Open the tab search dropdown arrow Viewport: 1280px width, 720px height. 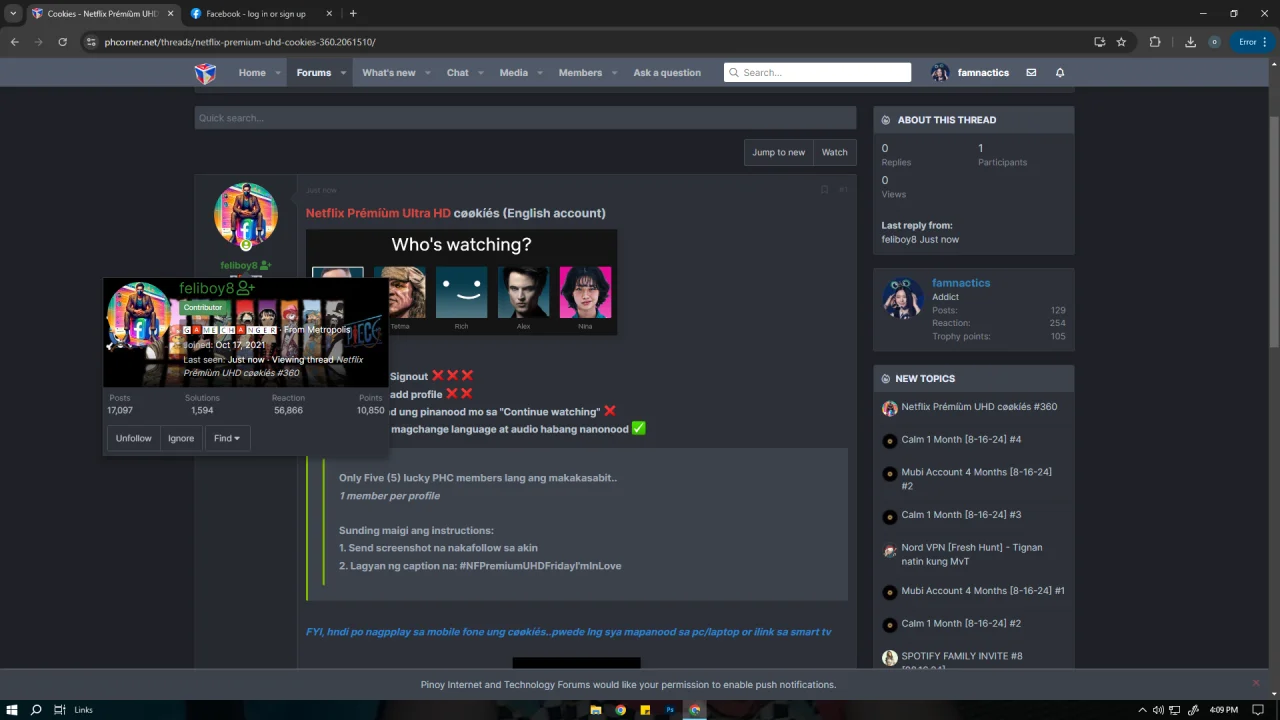(x=13, y=14)
